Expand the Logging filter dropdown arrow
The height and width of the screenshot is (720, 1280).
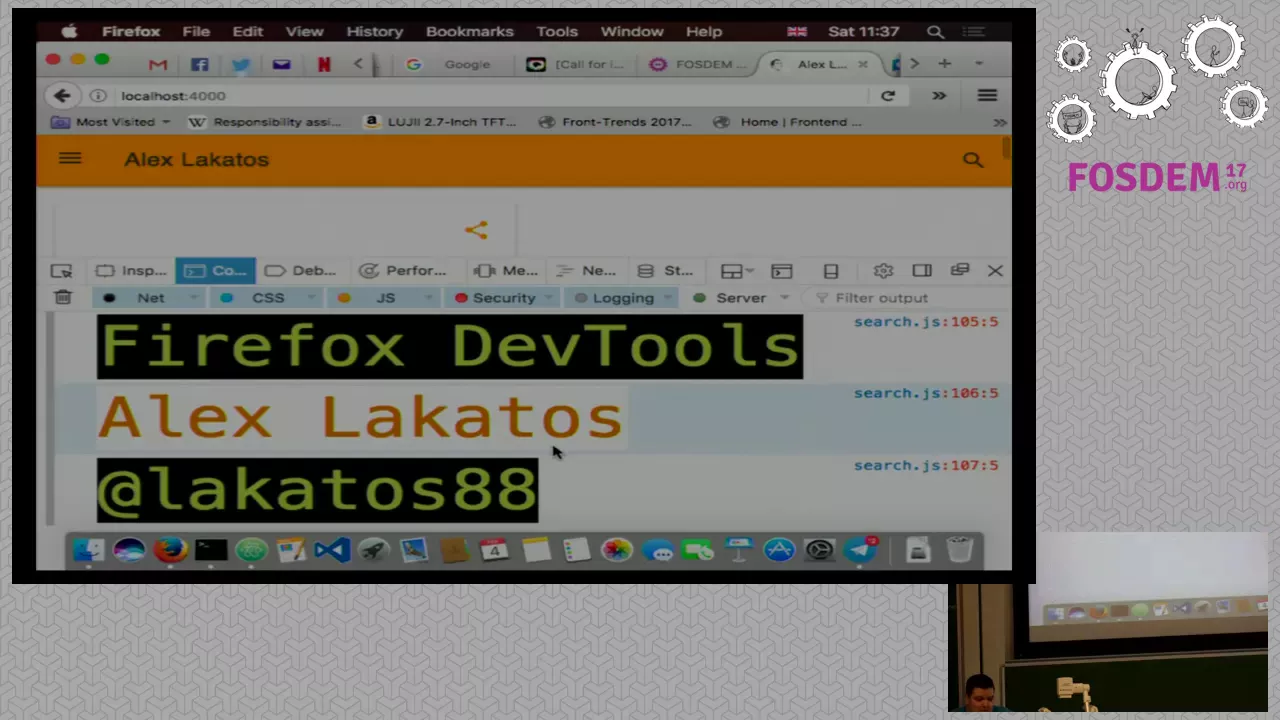click(x=669, y=298)
